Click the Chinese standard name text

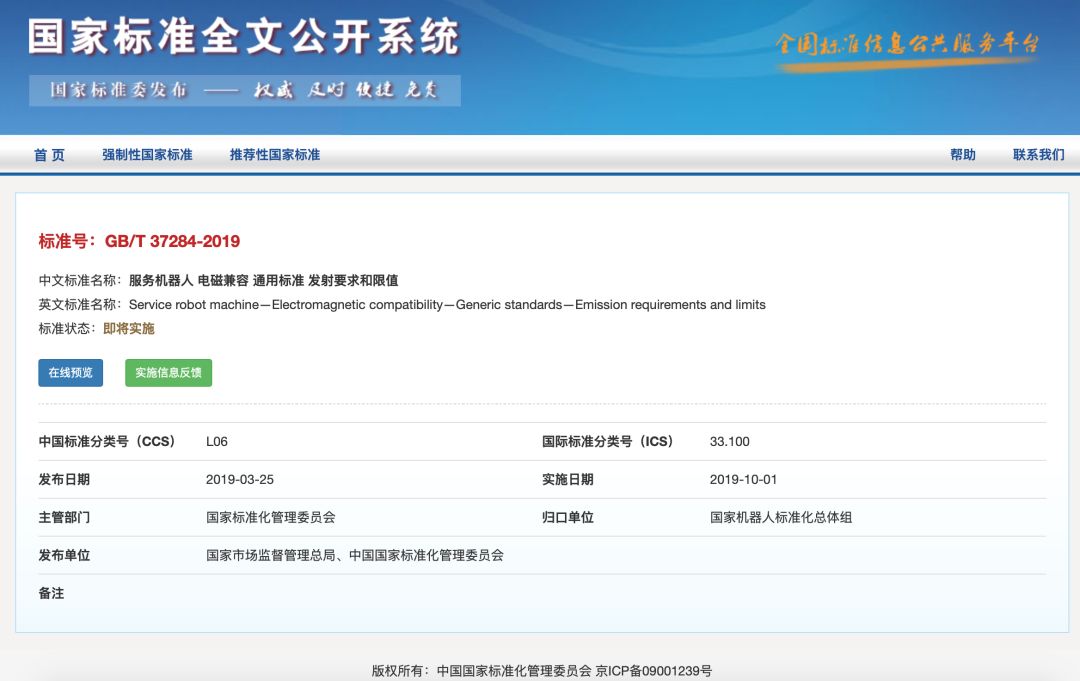[263, 281]
